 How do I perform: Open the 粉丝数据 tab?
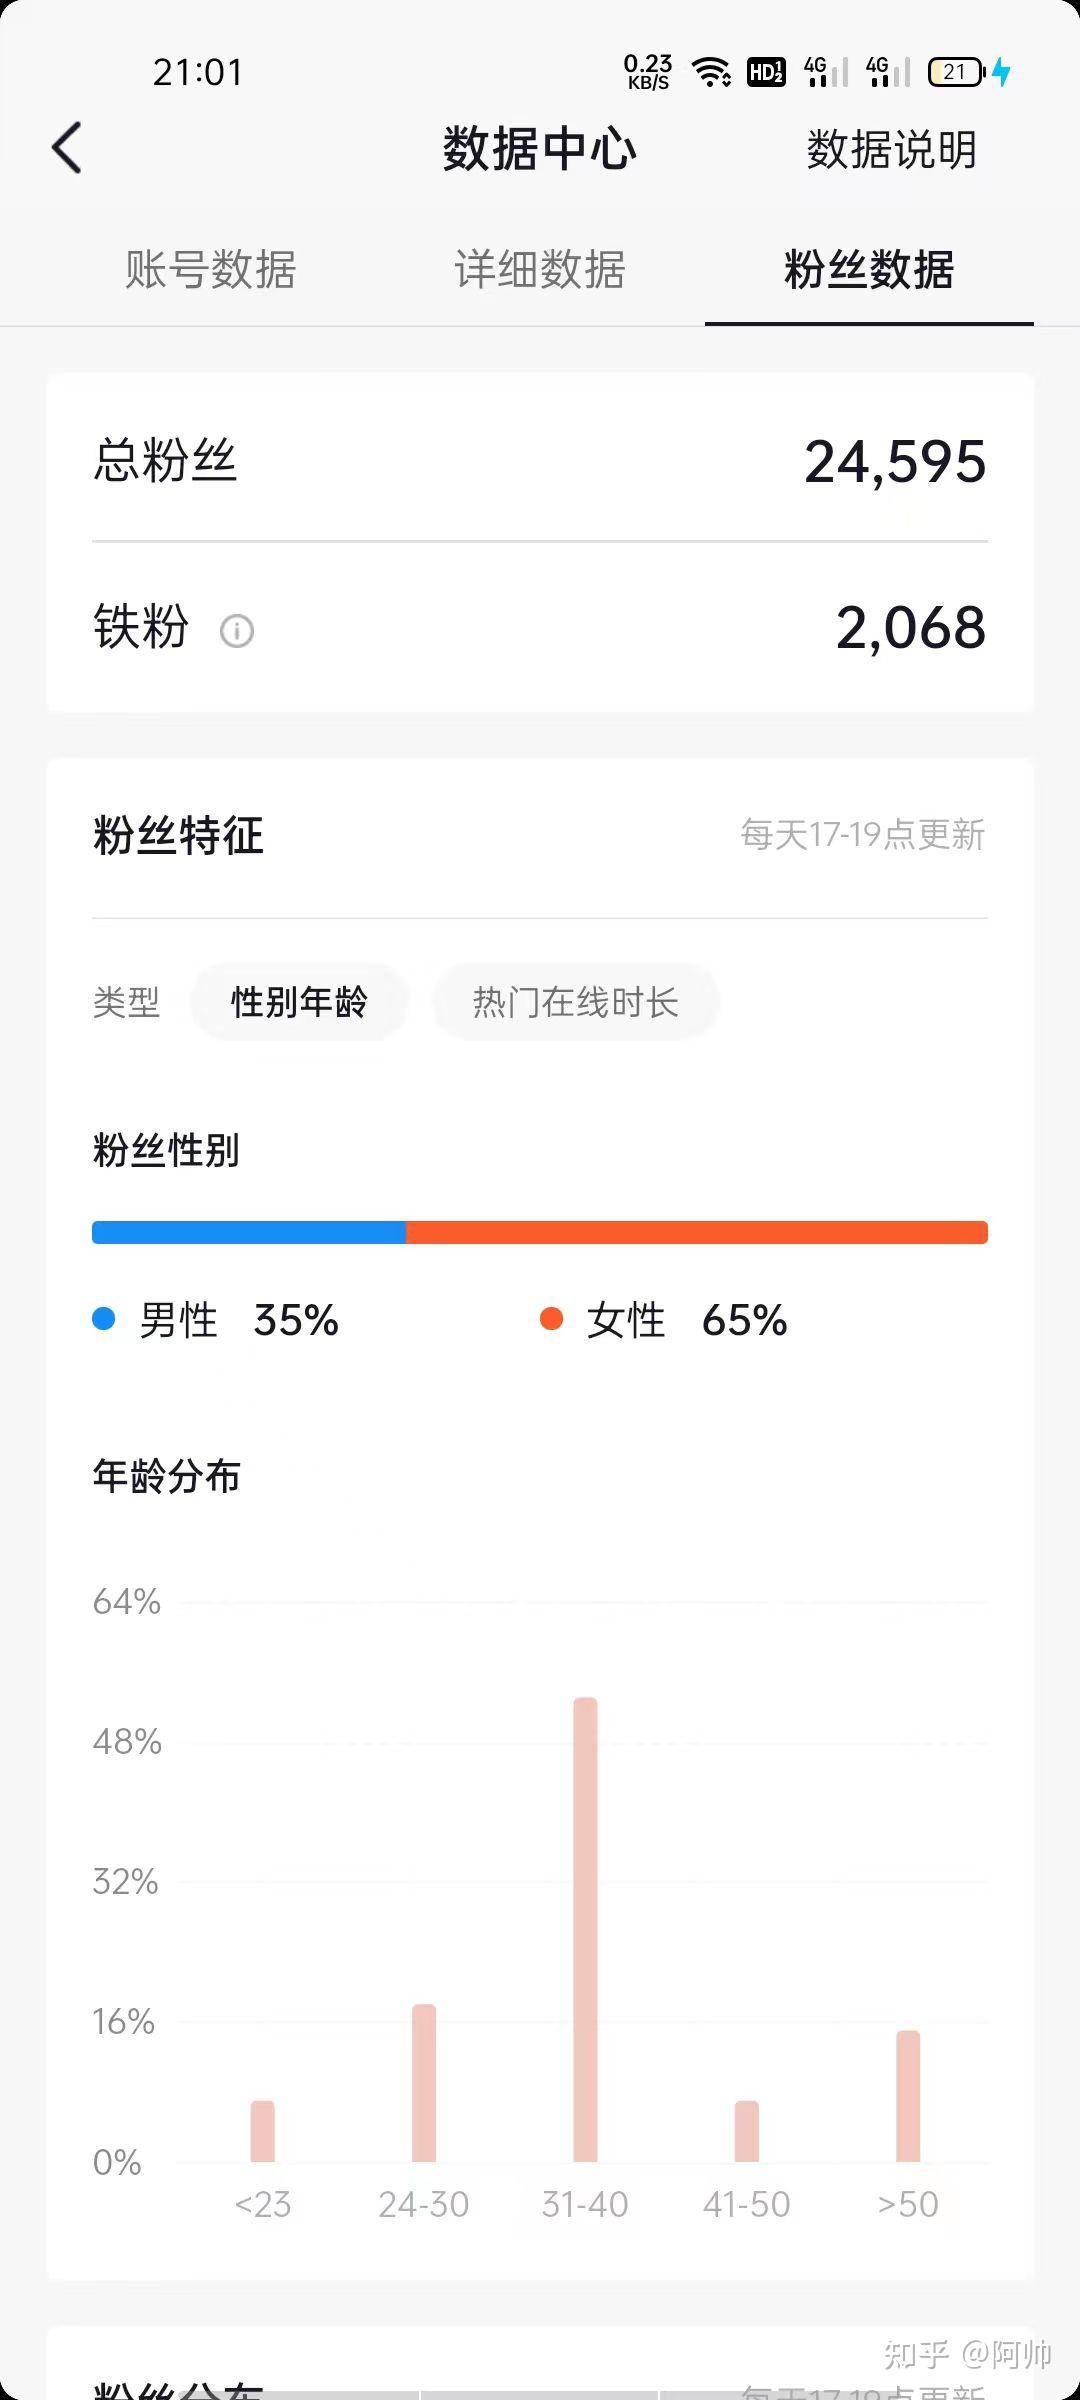(x=869, y=270)
